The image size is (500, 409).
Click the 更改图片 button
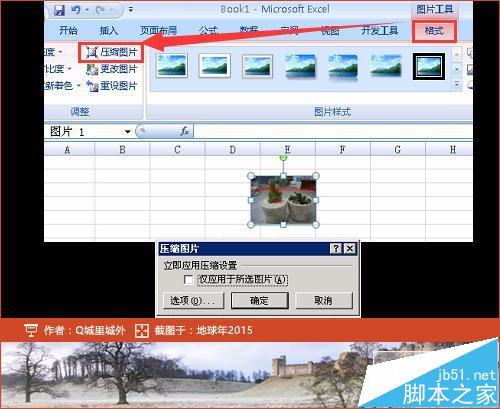tap(112, 69)
